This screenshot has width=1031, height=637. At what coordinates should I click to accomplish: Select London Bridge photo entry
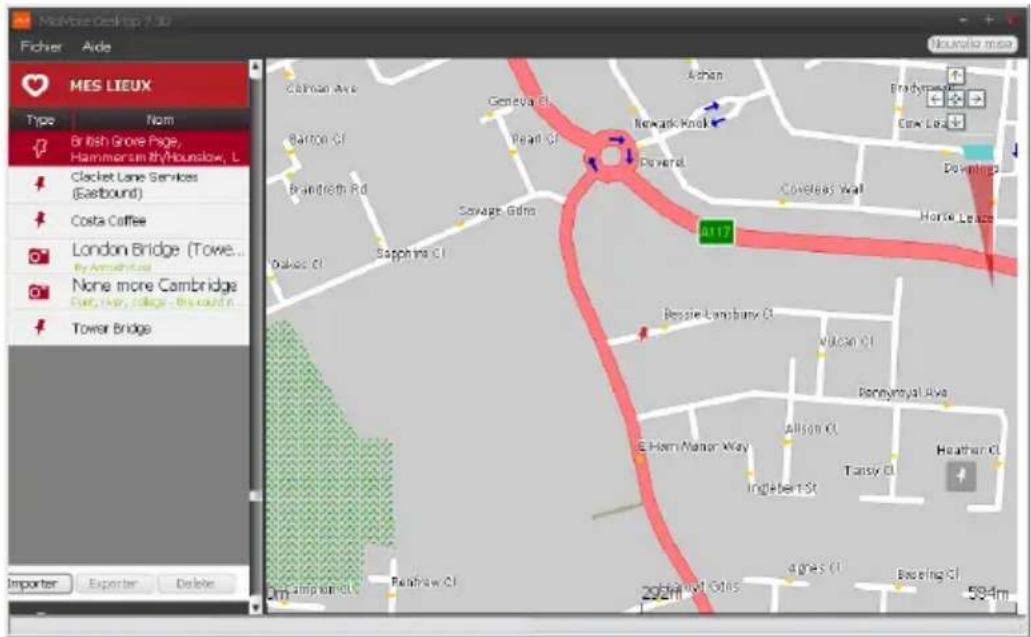point(129,256)
